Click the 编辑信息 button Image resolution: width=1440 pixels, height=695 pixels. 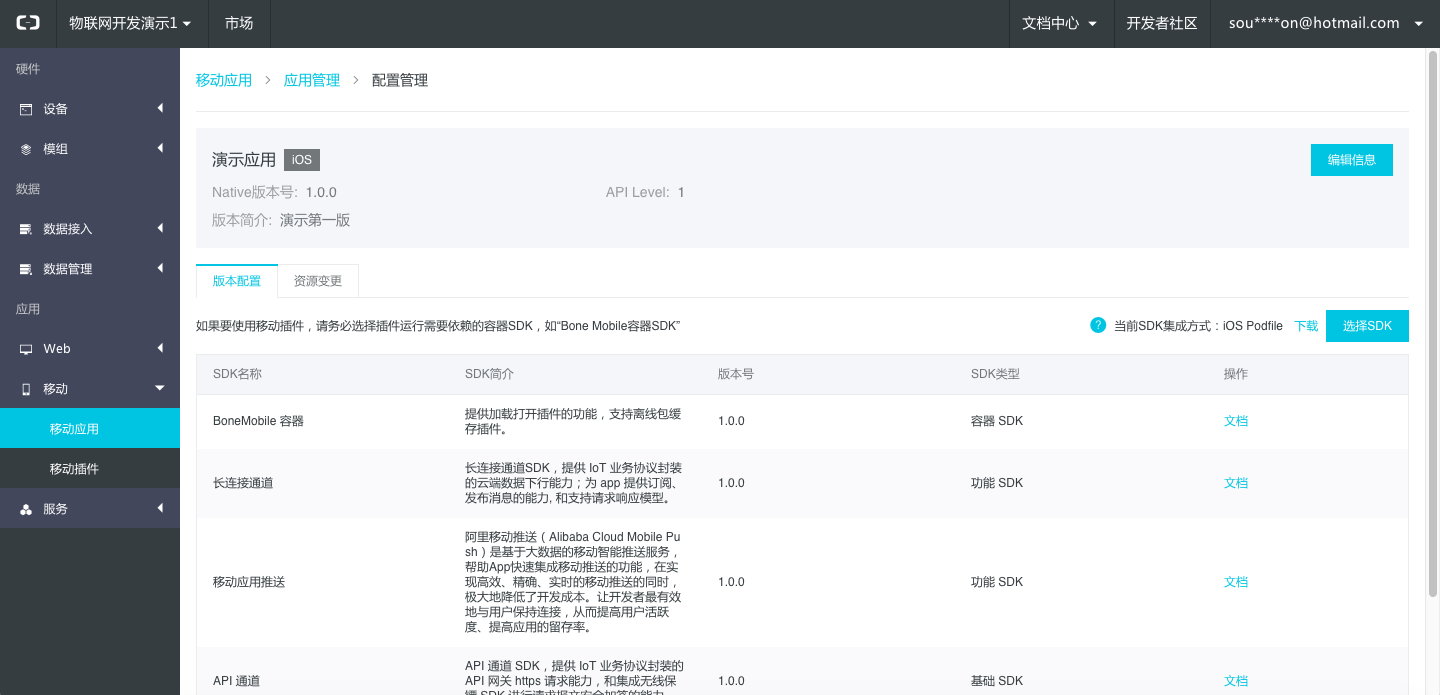click(1351, 160)
